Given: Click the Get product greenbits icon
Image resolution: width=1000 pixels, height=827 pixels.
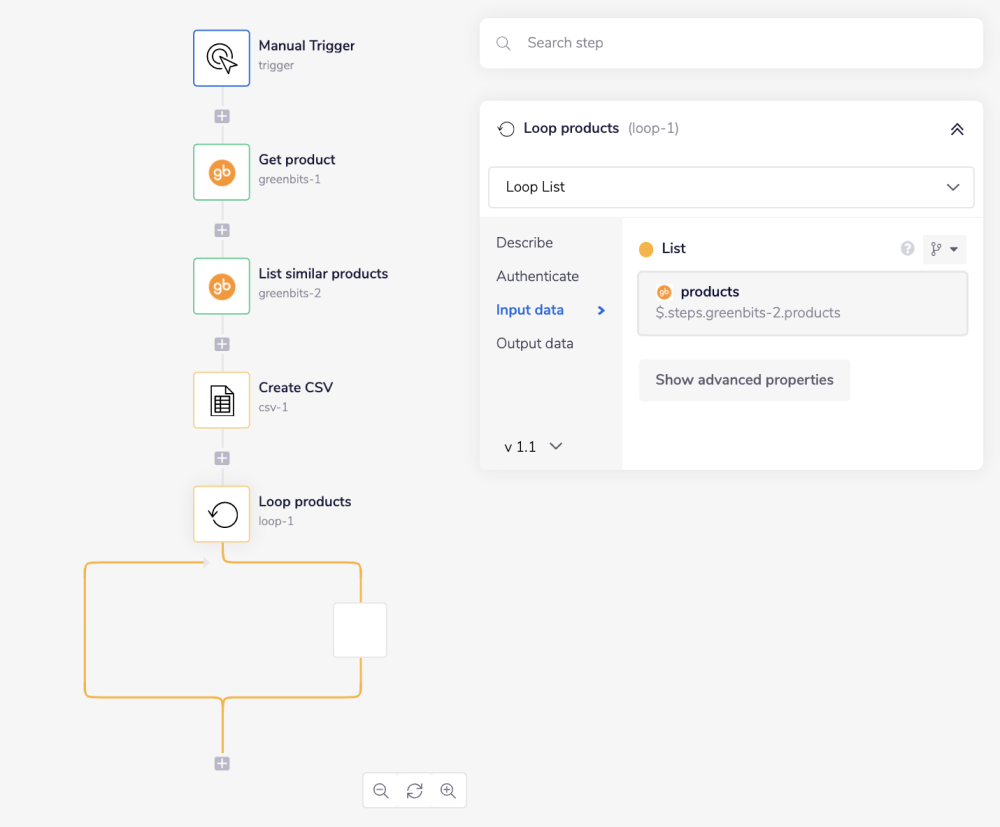Looking at the screenshot, I should click(x=221, y=172).
